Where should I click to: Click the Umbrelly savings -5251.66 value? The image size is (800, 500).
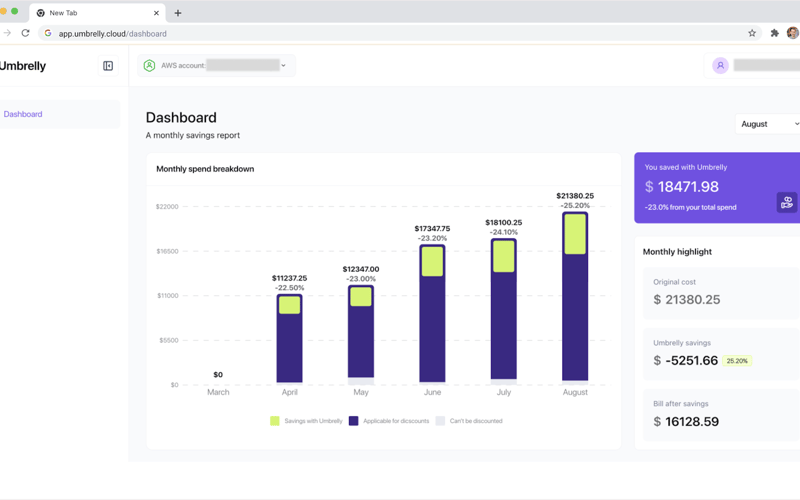pos(686,361)
